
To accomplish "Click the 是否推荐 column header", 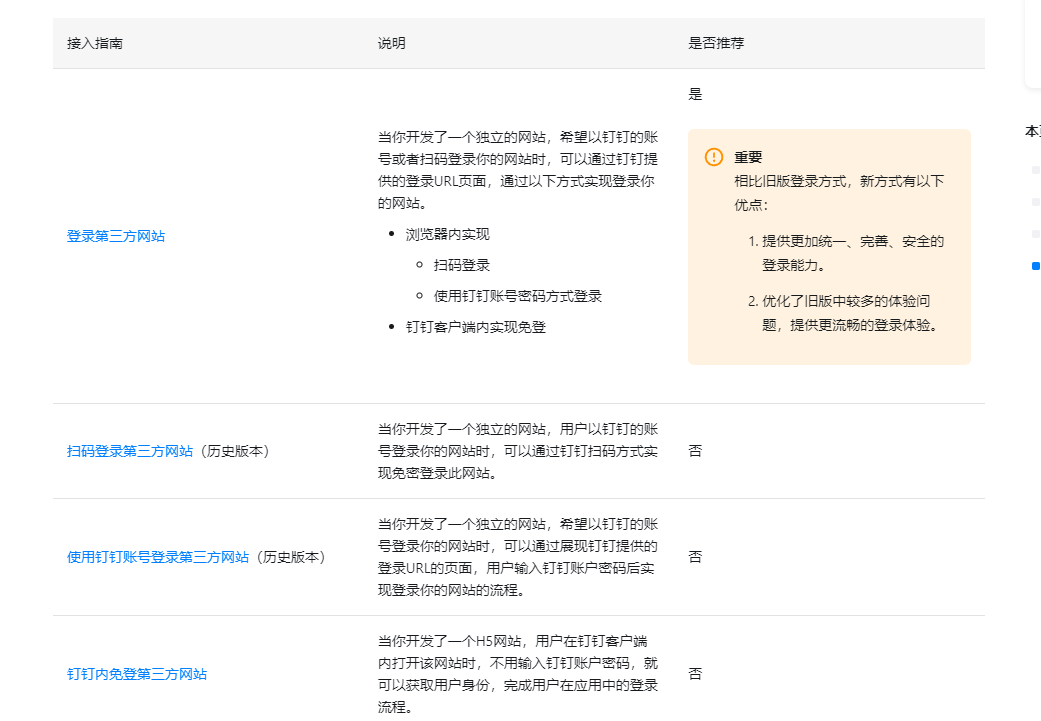I will (716, 43).
